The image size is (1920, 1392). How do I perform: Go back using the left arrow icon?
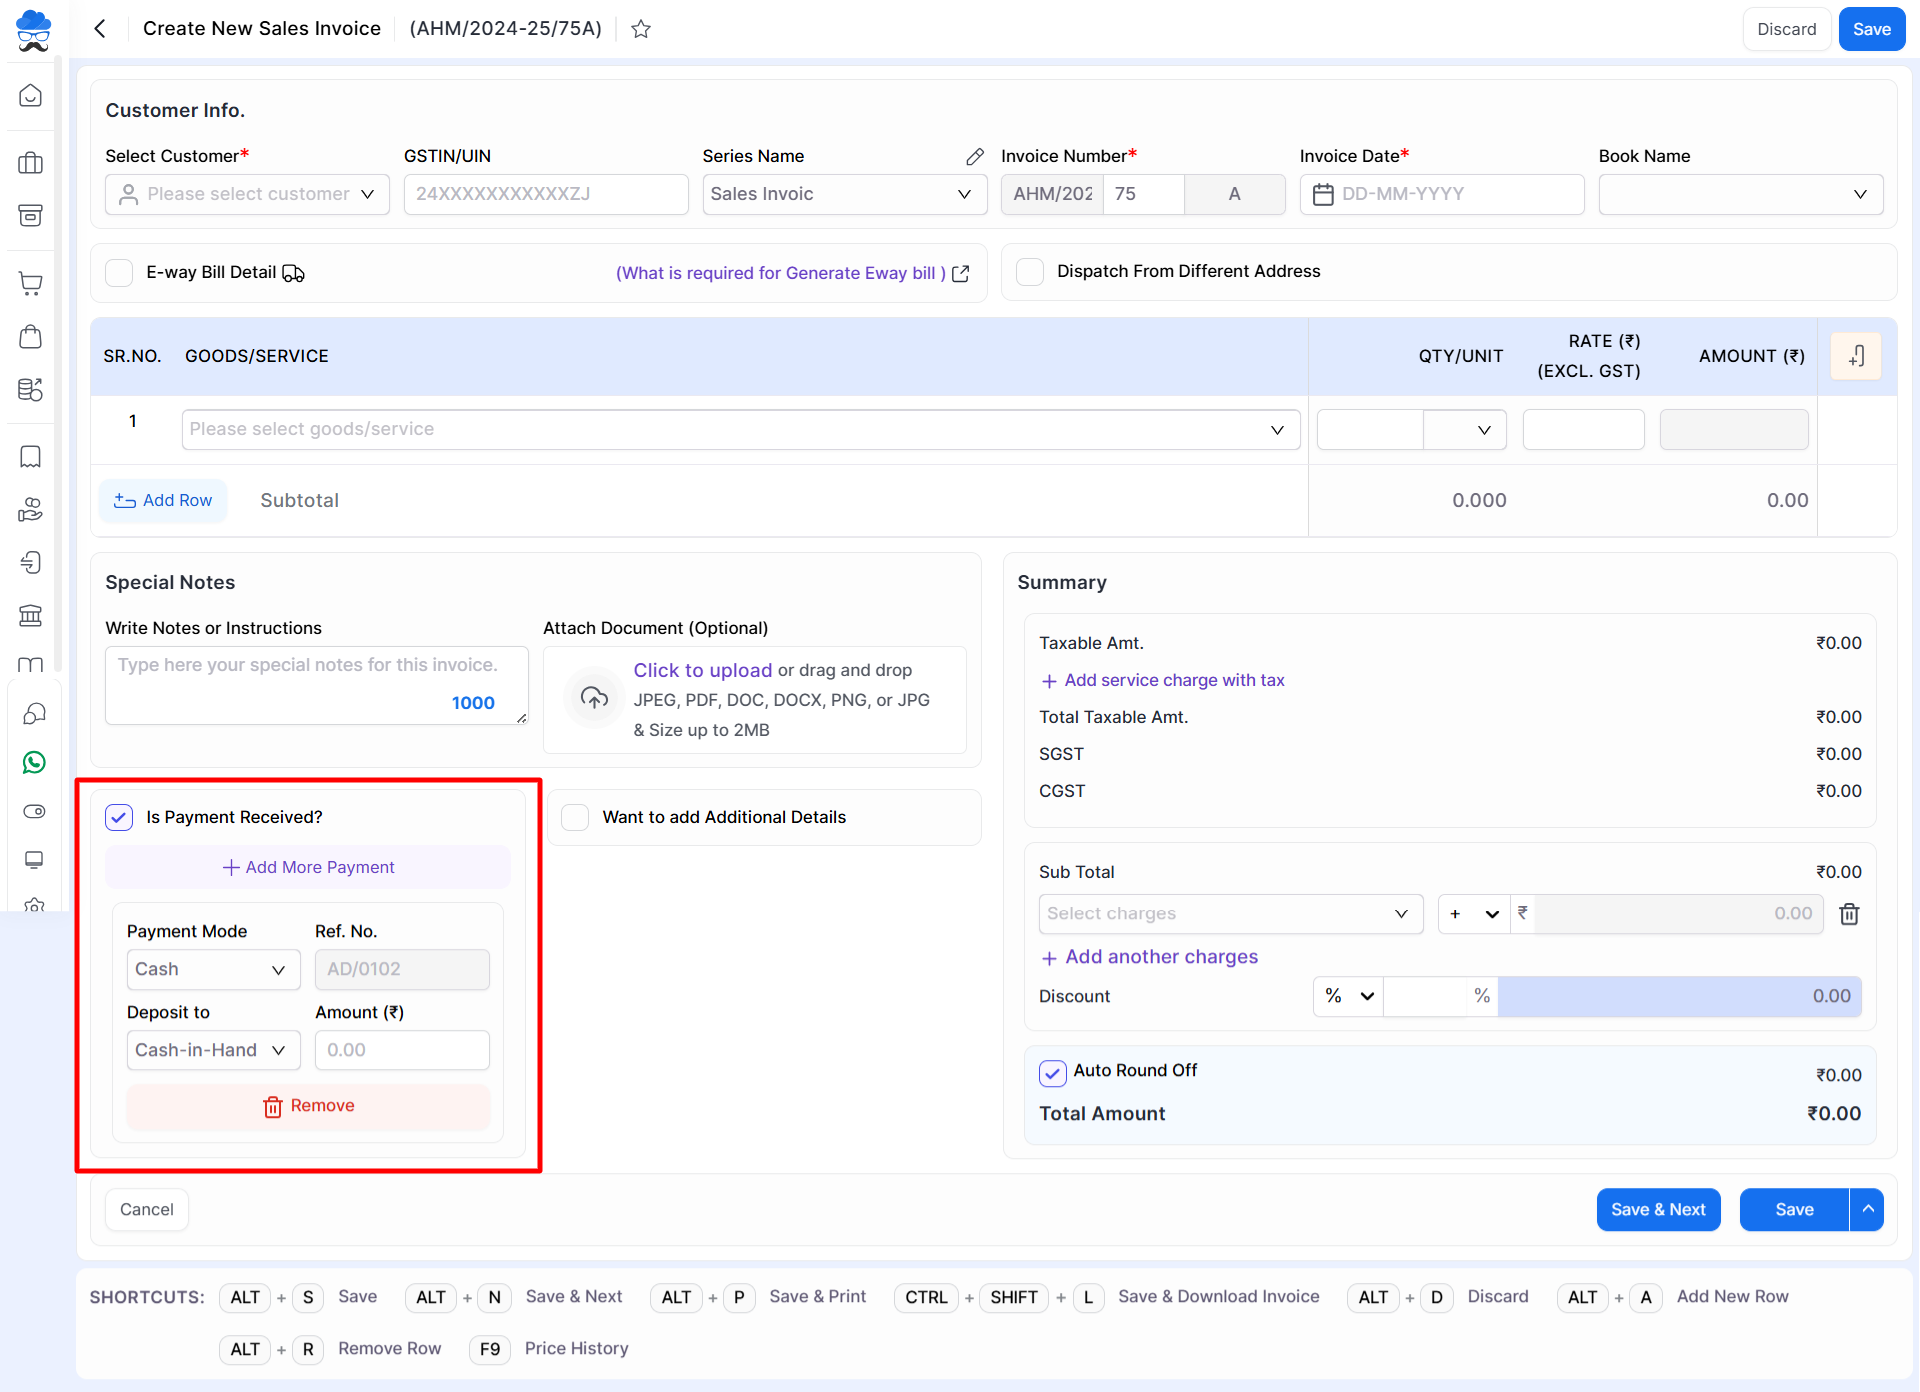100,29
